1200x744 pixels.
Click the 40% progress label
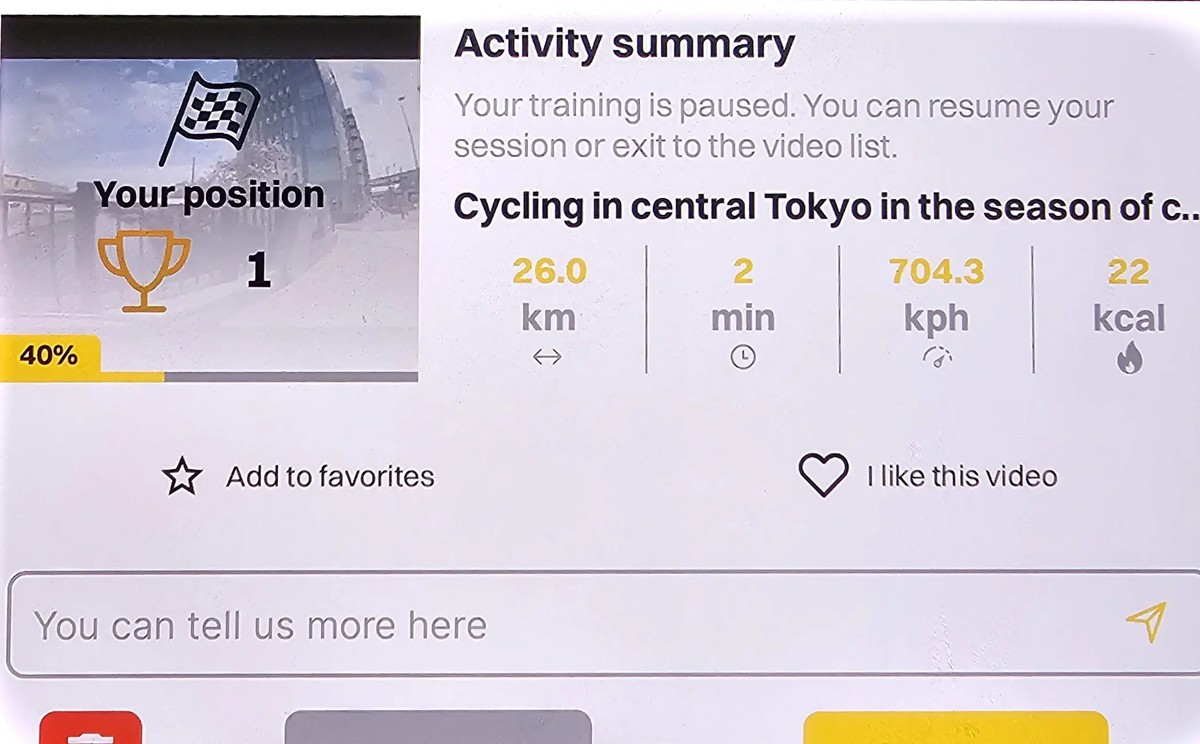(x=49, y=354)
